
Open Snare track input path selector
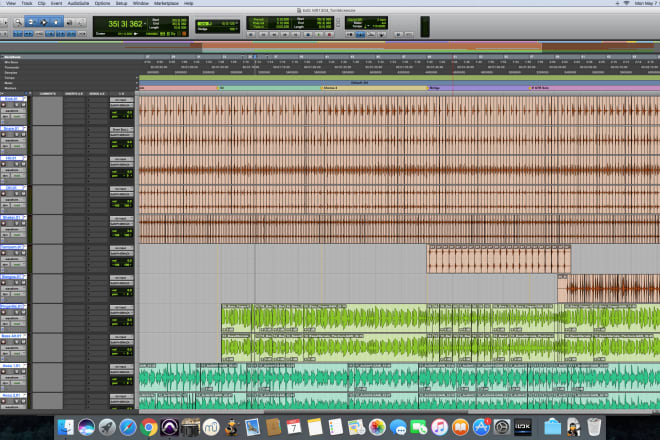[122, 130]
